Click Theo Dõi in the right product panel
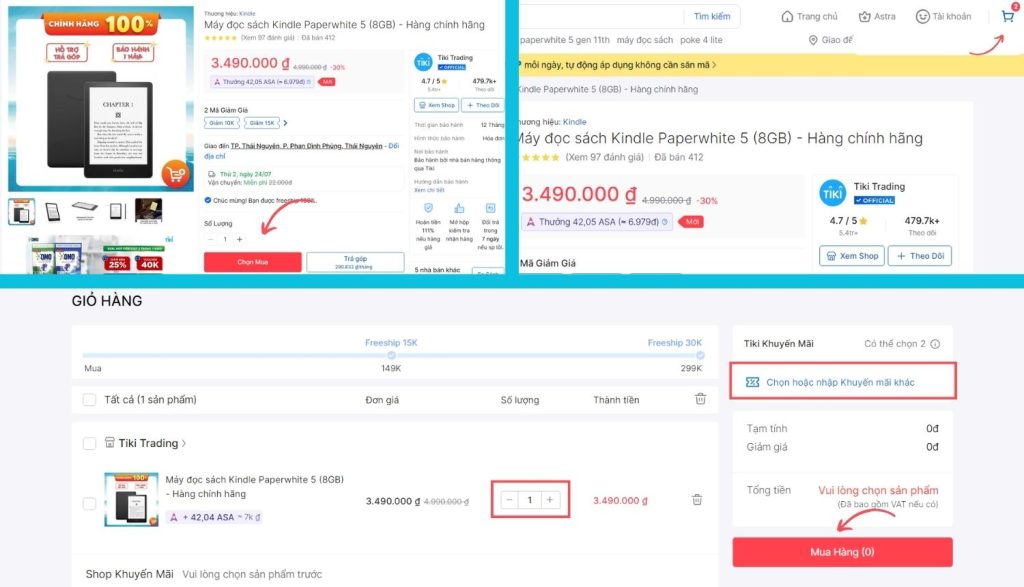 tap(920, 256)
